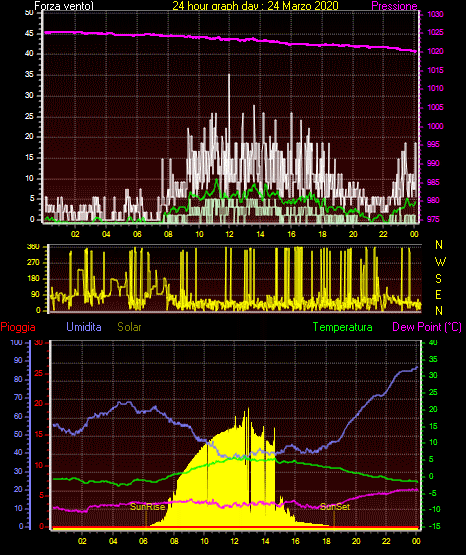Image resolution: width=466 pixels, height=555 pixels.
Task: Click hour label 12 under the wind speed chart
Action: pyautogui.click(x=230, y=234)
